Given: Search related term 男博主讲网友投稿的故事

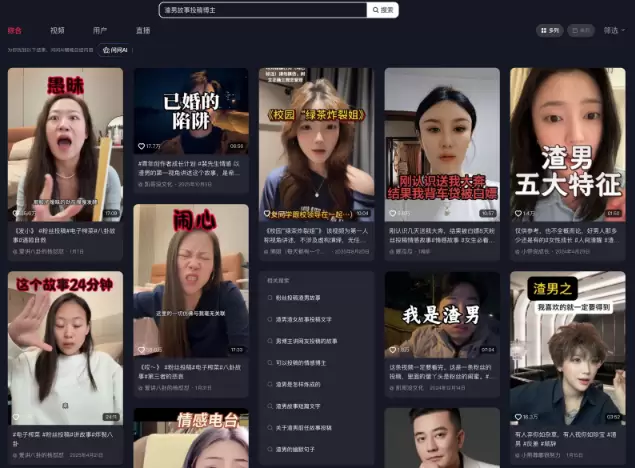Looking at the screenshot, I should [307, 341].
